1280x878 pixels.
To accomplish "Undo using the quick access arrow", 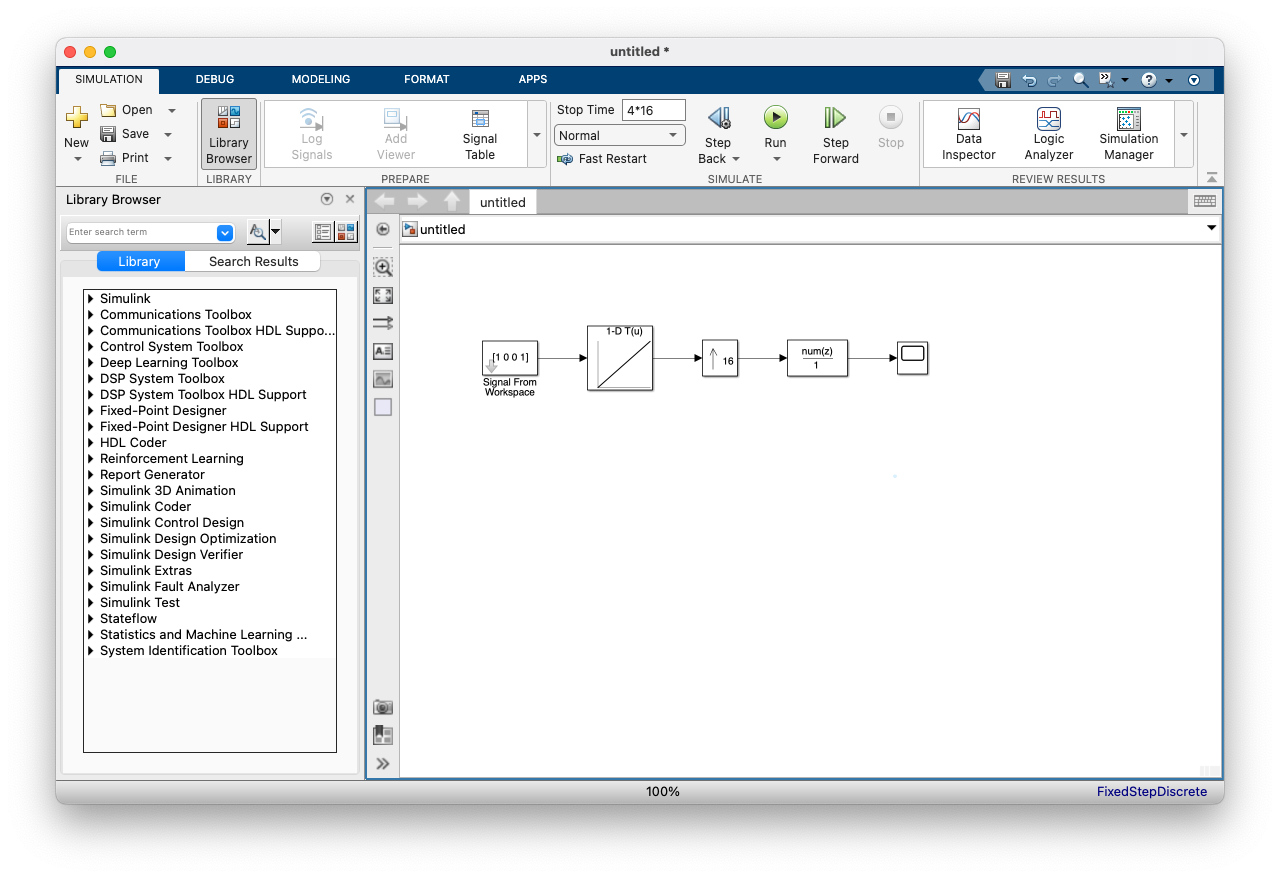I will (1029, 80).
